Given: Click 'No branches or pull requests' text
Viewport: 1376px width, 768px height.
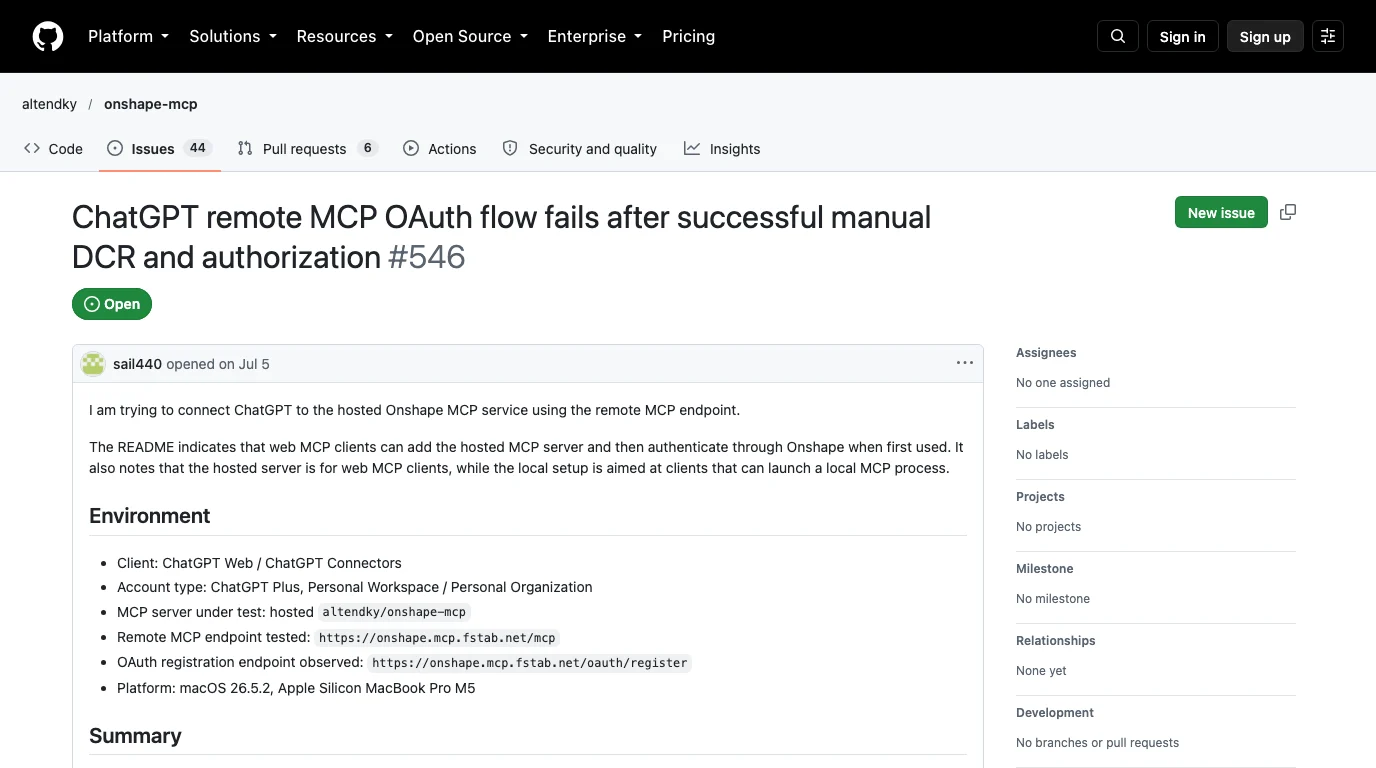Looking at the screenshot, I should pos(1097,743).
